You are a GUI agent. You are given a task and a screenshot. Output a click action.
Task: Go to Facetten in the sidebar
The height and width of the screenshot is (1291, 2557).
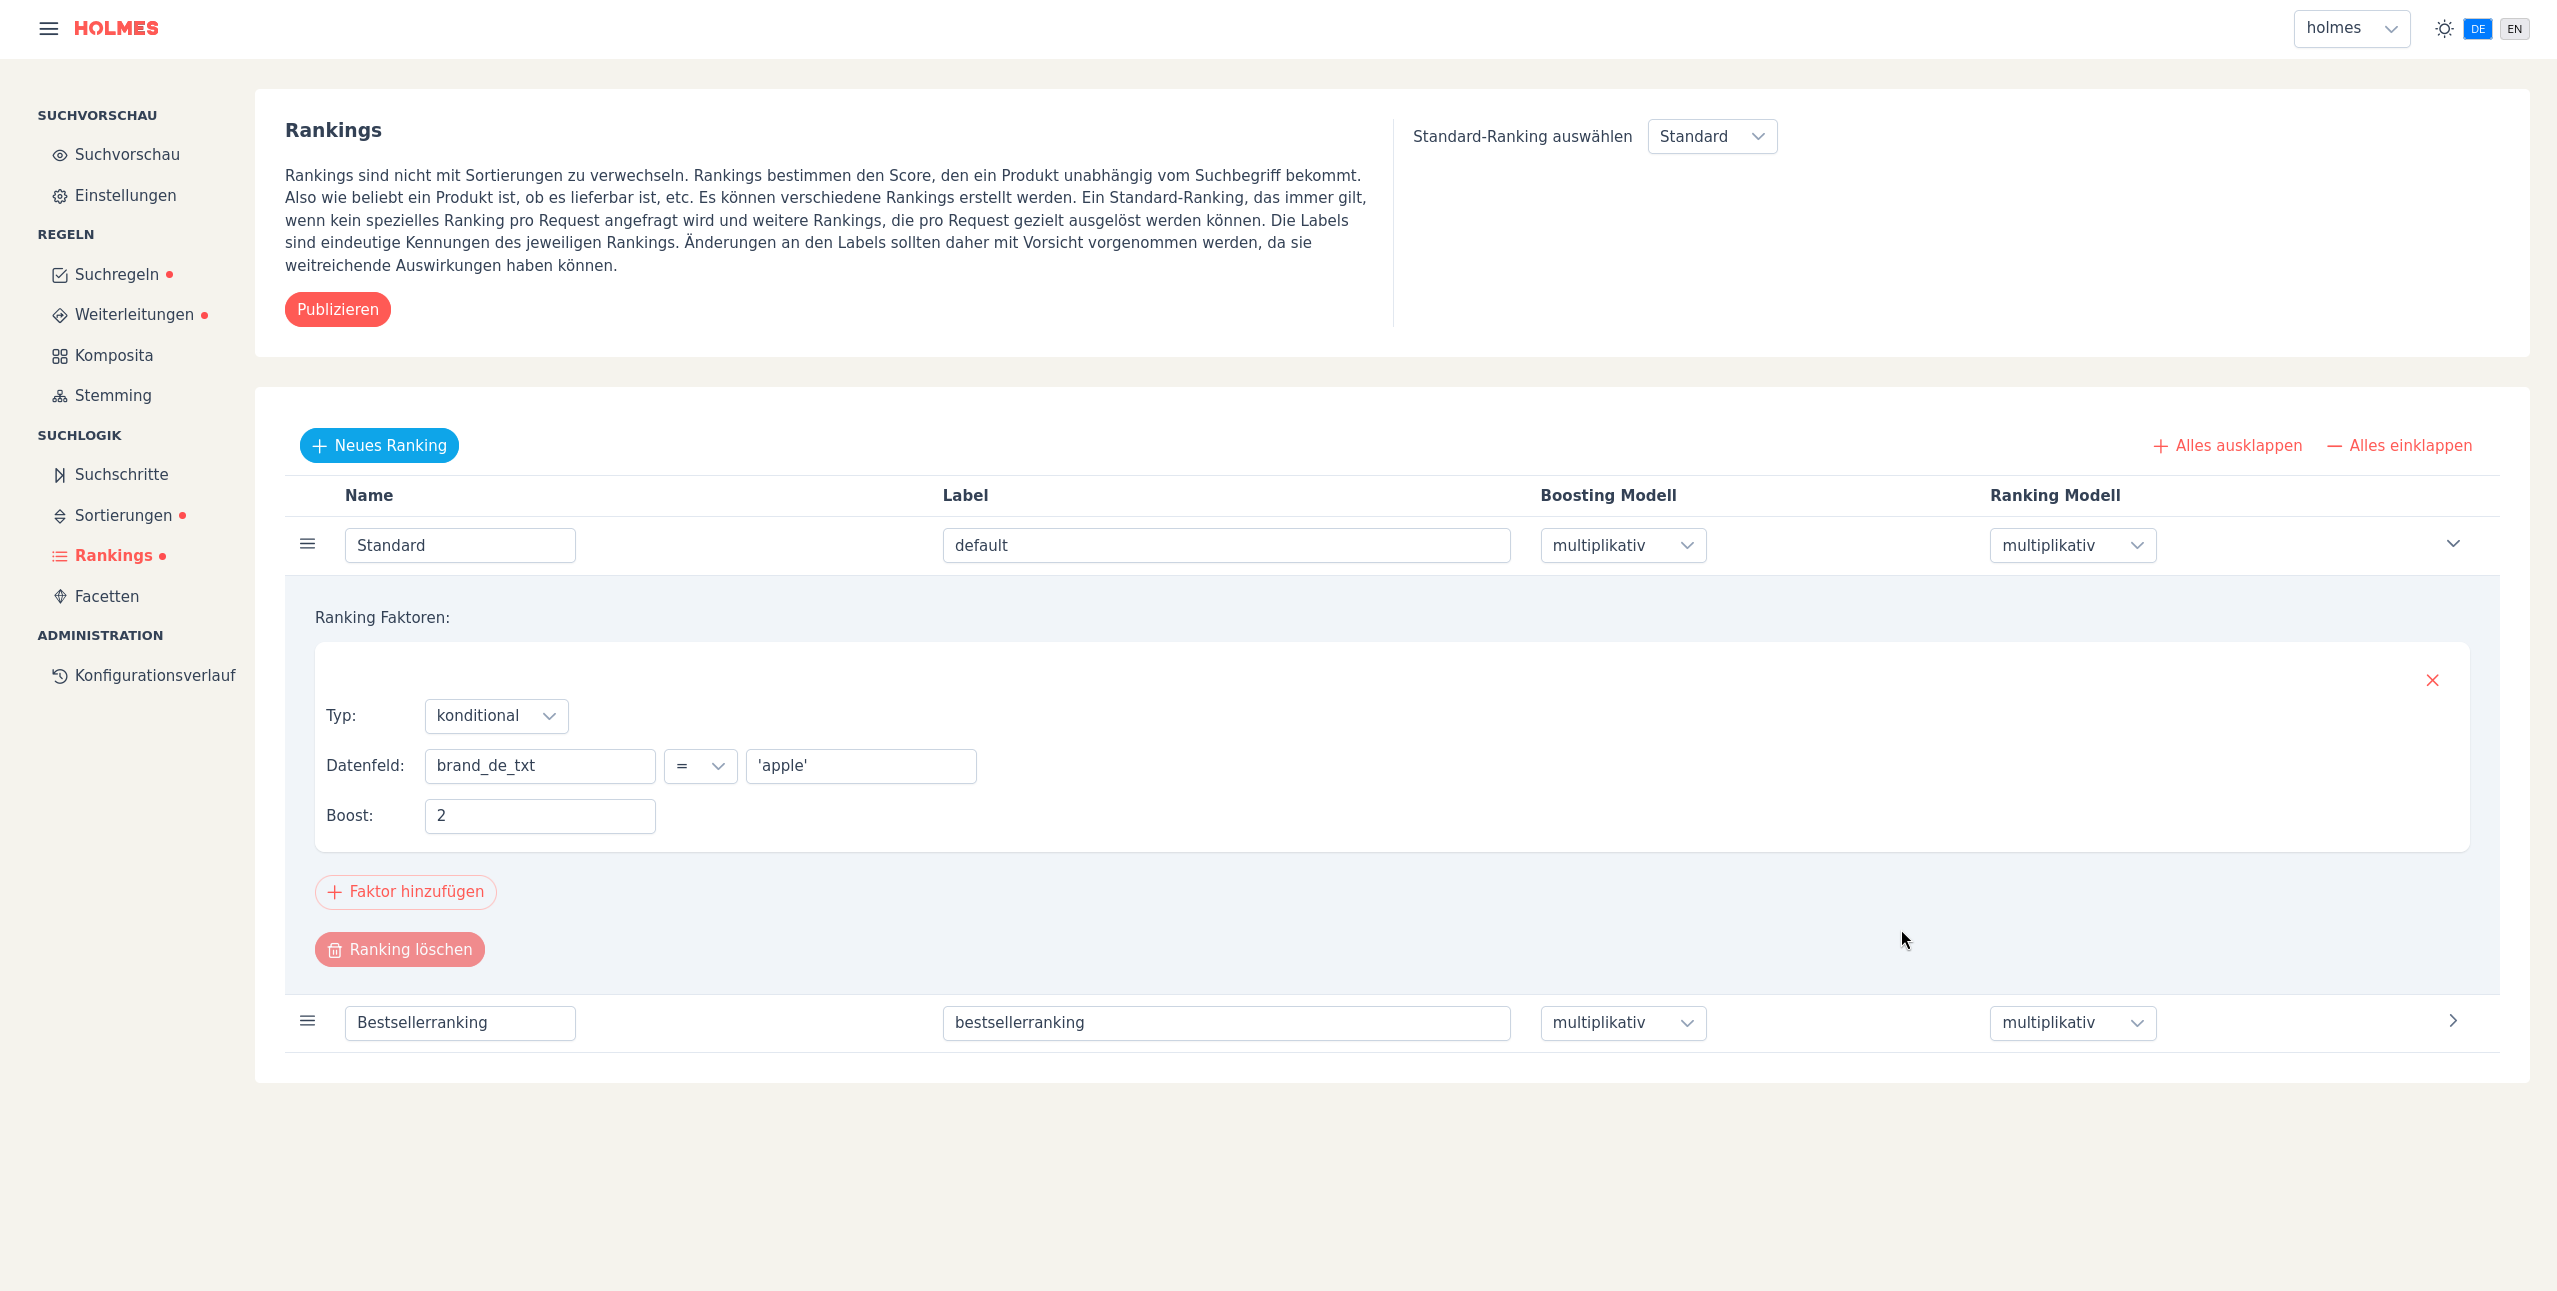click(x=106, y=597)
